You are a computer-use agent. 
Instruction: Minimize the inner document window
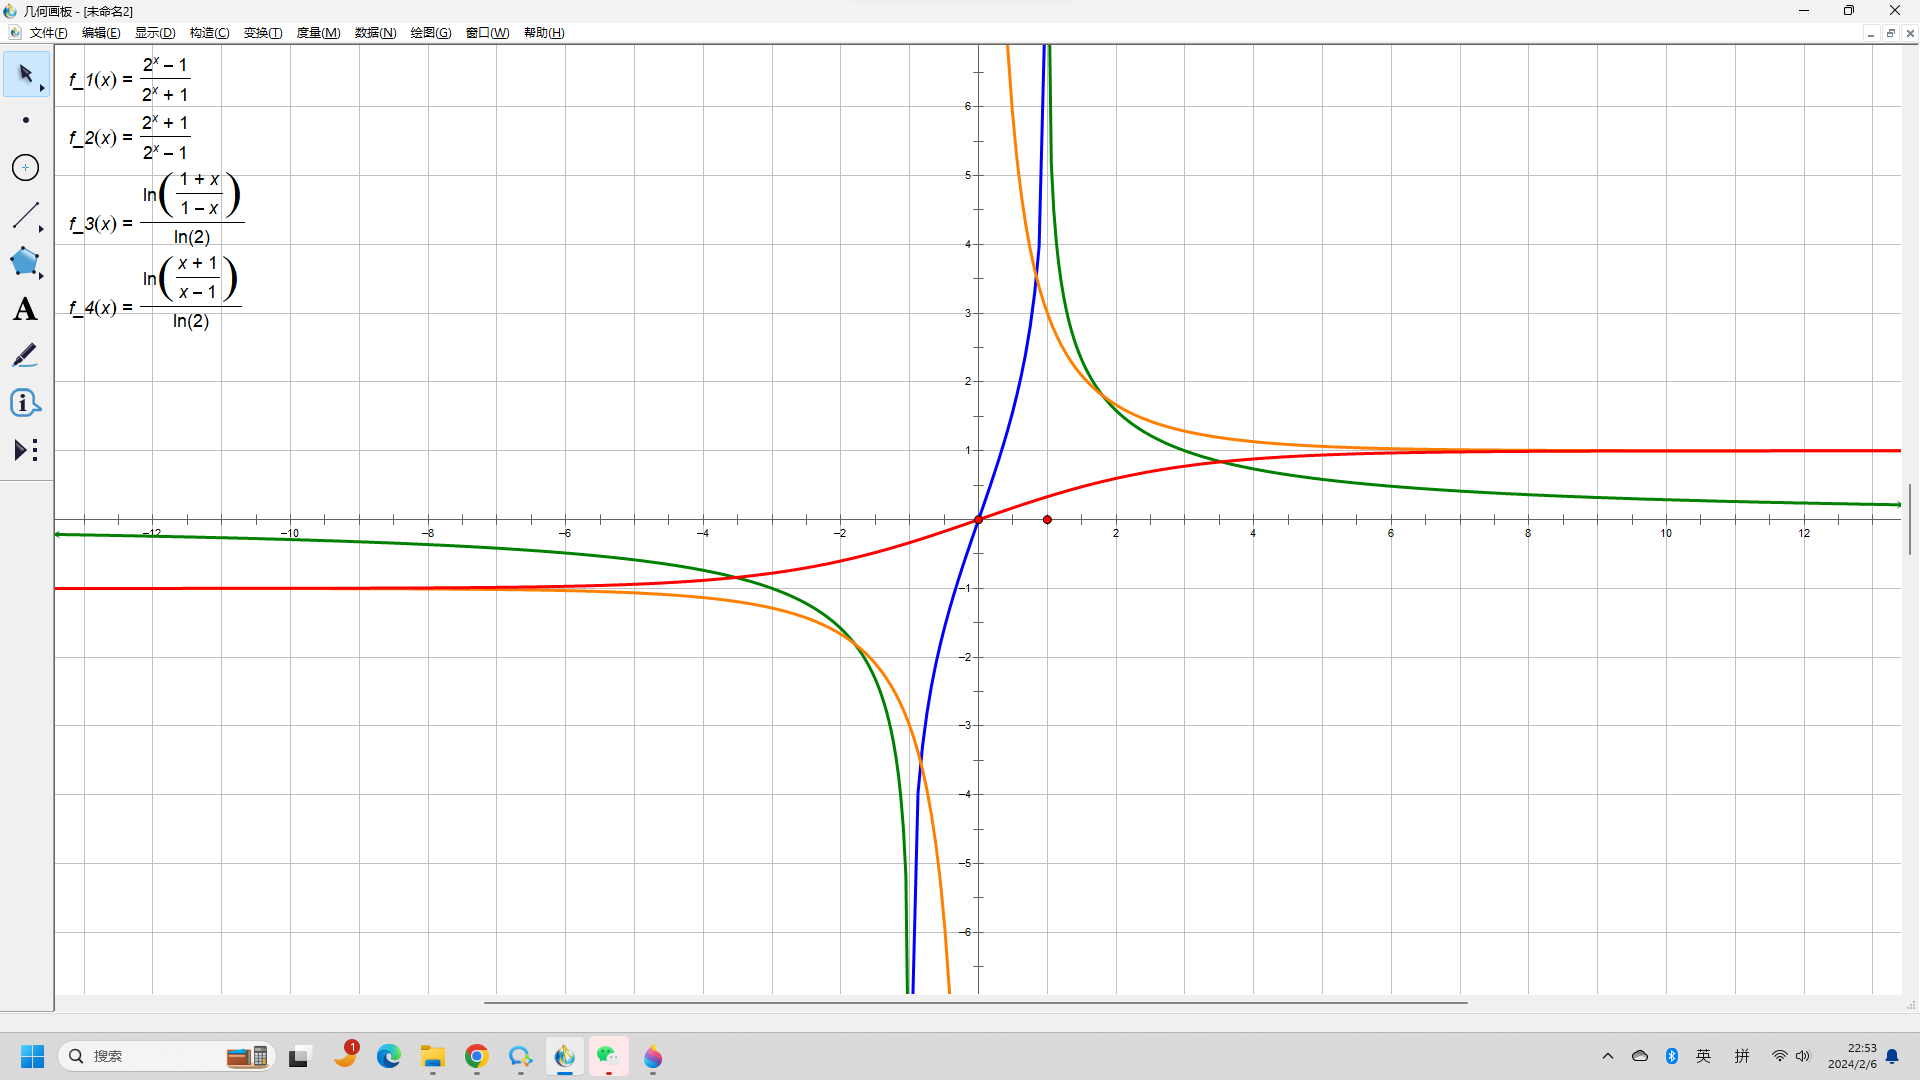click(1870, 33)
